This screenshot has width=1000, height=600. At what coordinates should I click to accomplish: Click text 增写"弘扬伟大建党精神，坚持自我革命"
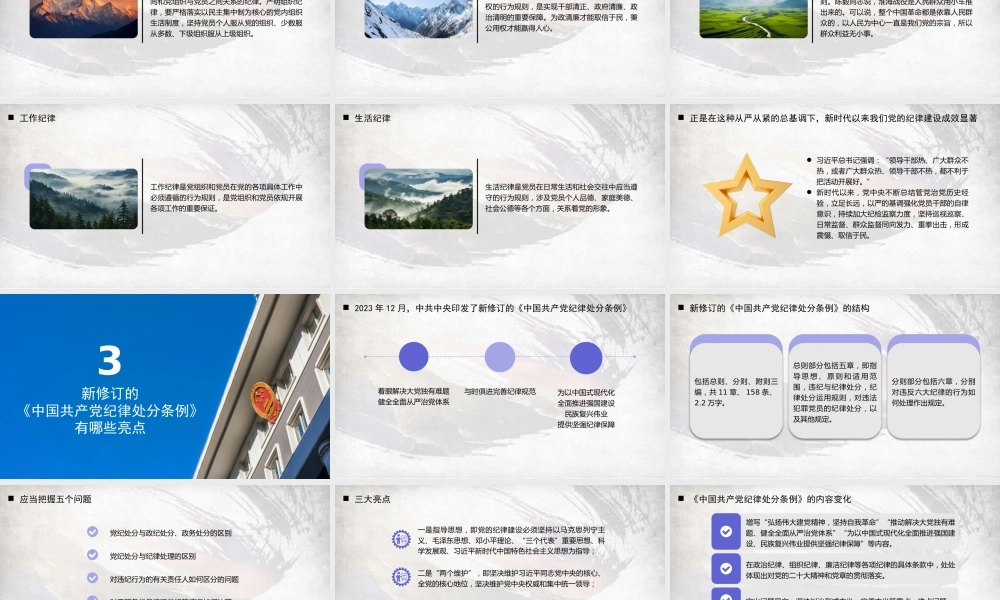pyautogui.click(x=851, y=533)
